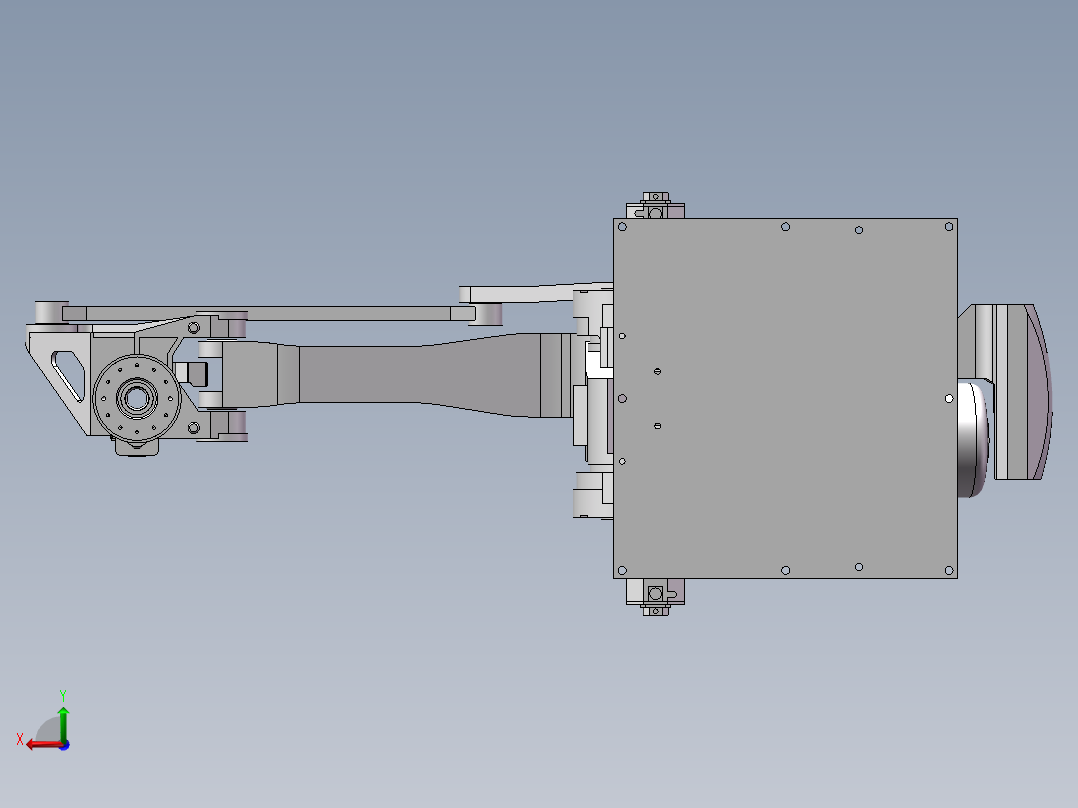Select the shiny cylindrical disc beside the plate
This screenshot has height=808, width=1078.
coord(974,440)
